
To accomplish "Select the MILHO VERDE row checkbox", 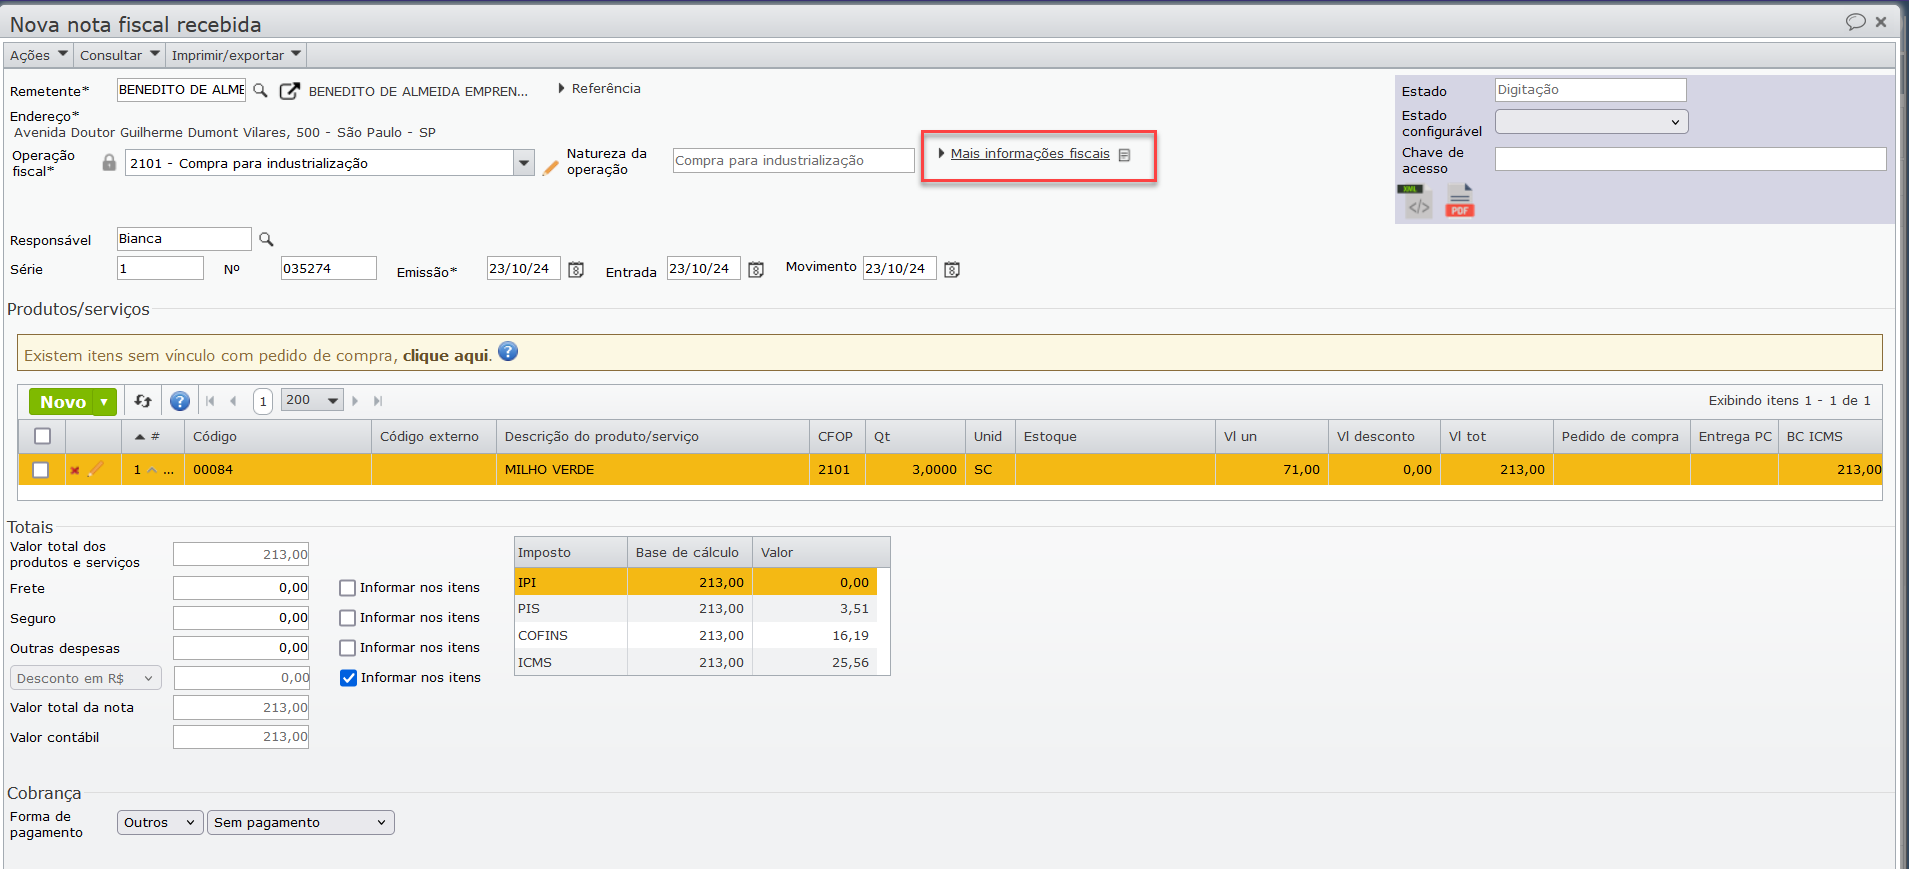I will click(41, 470).
